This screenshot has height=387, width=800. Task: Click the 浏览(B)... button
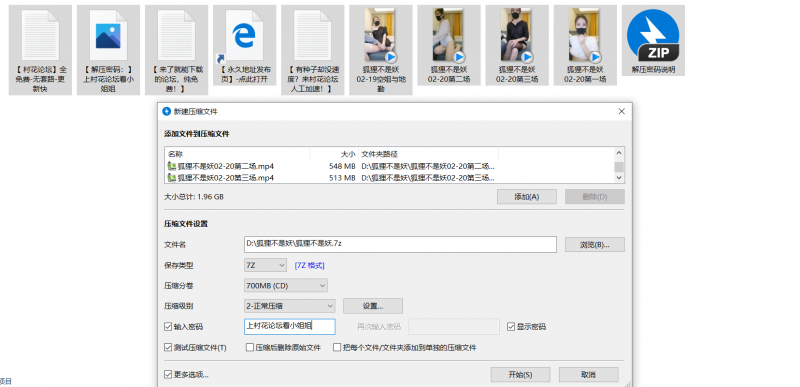pyautogui.click(x=594, y=244)
